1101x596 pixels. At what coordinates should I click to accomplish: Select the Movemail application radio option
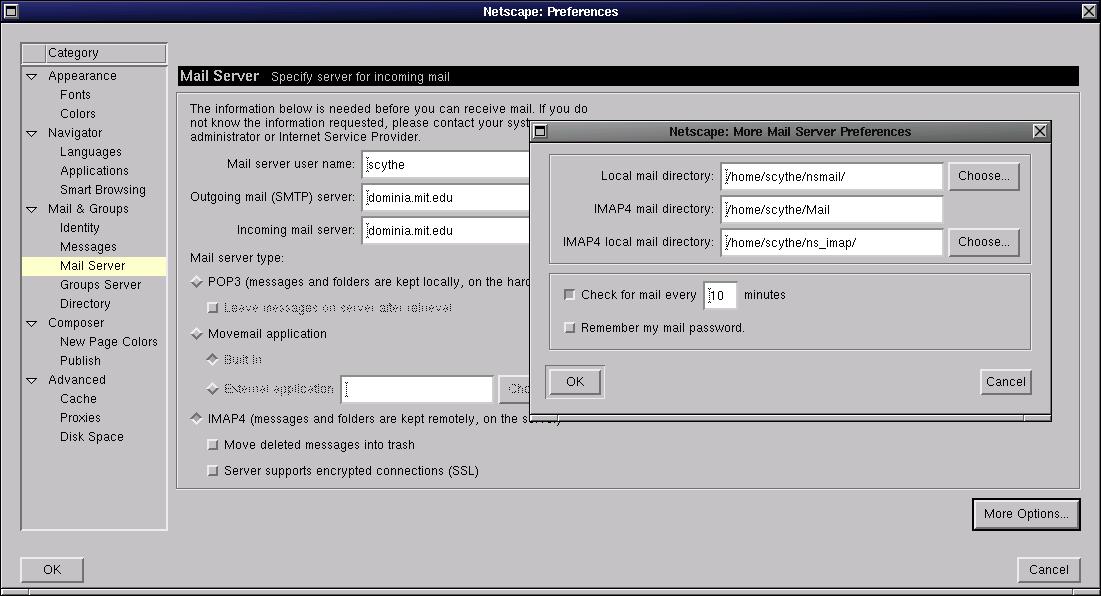(196, 334)
